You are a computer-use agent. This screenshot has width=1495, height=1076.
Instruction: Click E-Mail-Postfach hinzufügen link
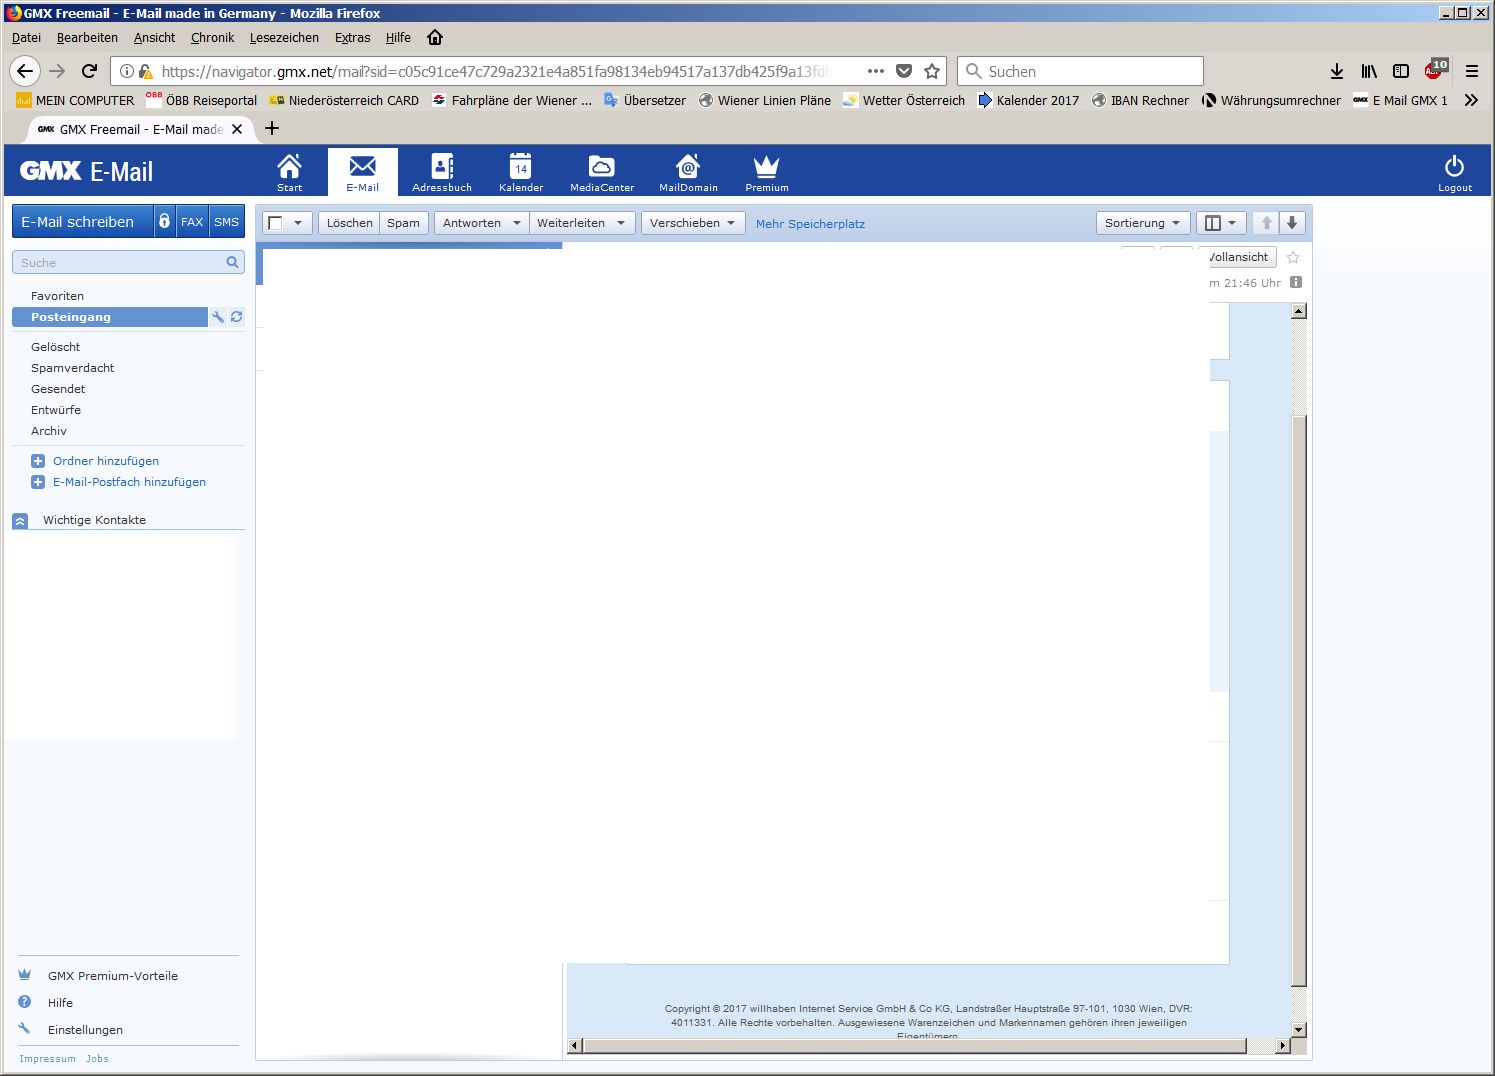tap(129, 482)
